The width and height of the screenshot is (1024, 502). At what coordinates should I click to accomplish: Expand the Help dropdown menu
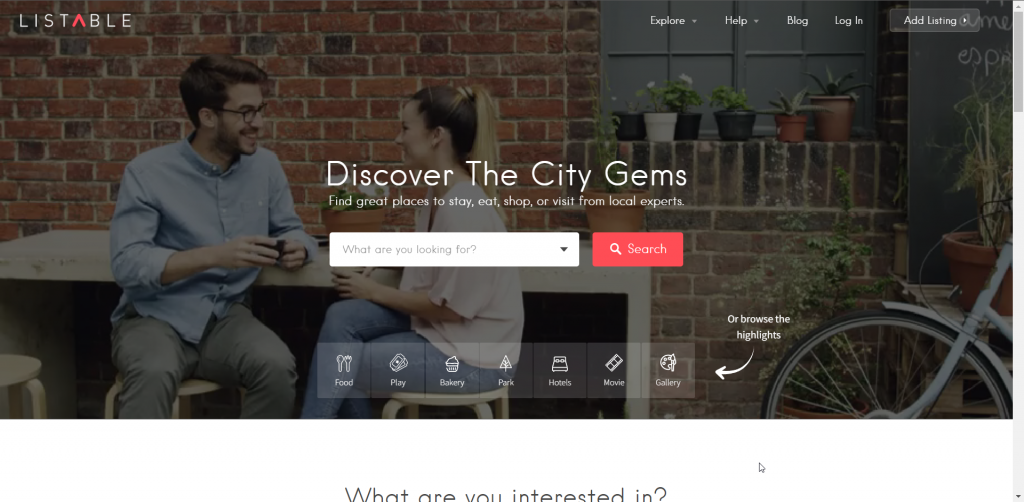tap(741, 21)
